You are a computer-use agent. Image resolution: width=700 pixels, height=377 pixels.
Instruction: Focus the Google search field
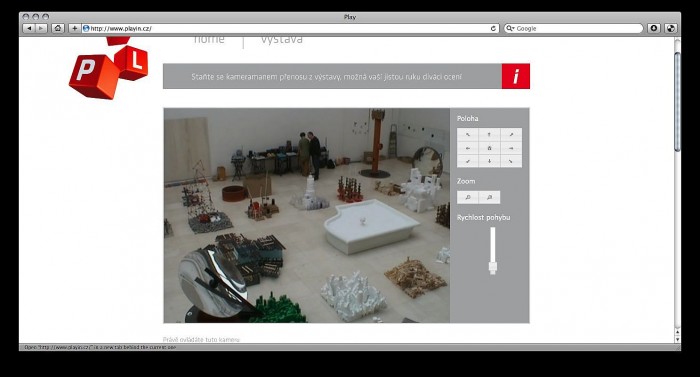(x=573, y=28)
